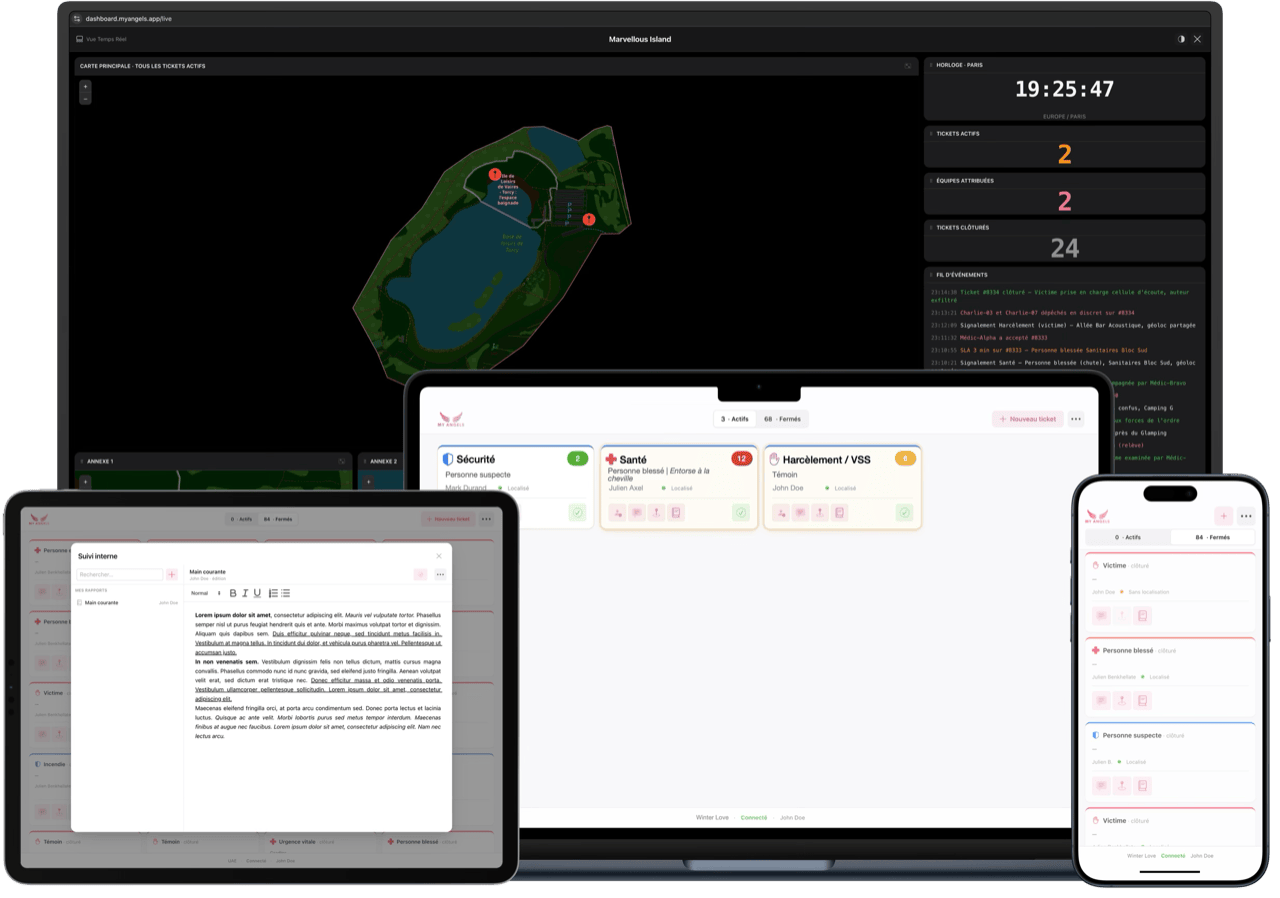Toggle italic formatting in the editor
Image resolution: width=1280 pixels, height=898 pixels.
[x=245, y=593]
